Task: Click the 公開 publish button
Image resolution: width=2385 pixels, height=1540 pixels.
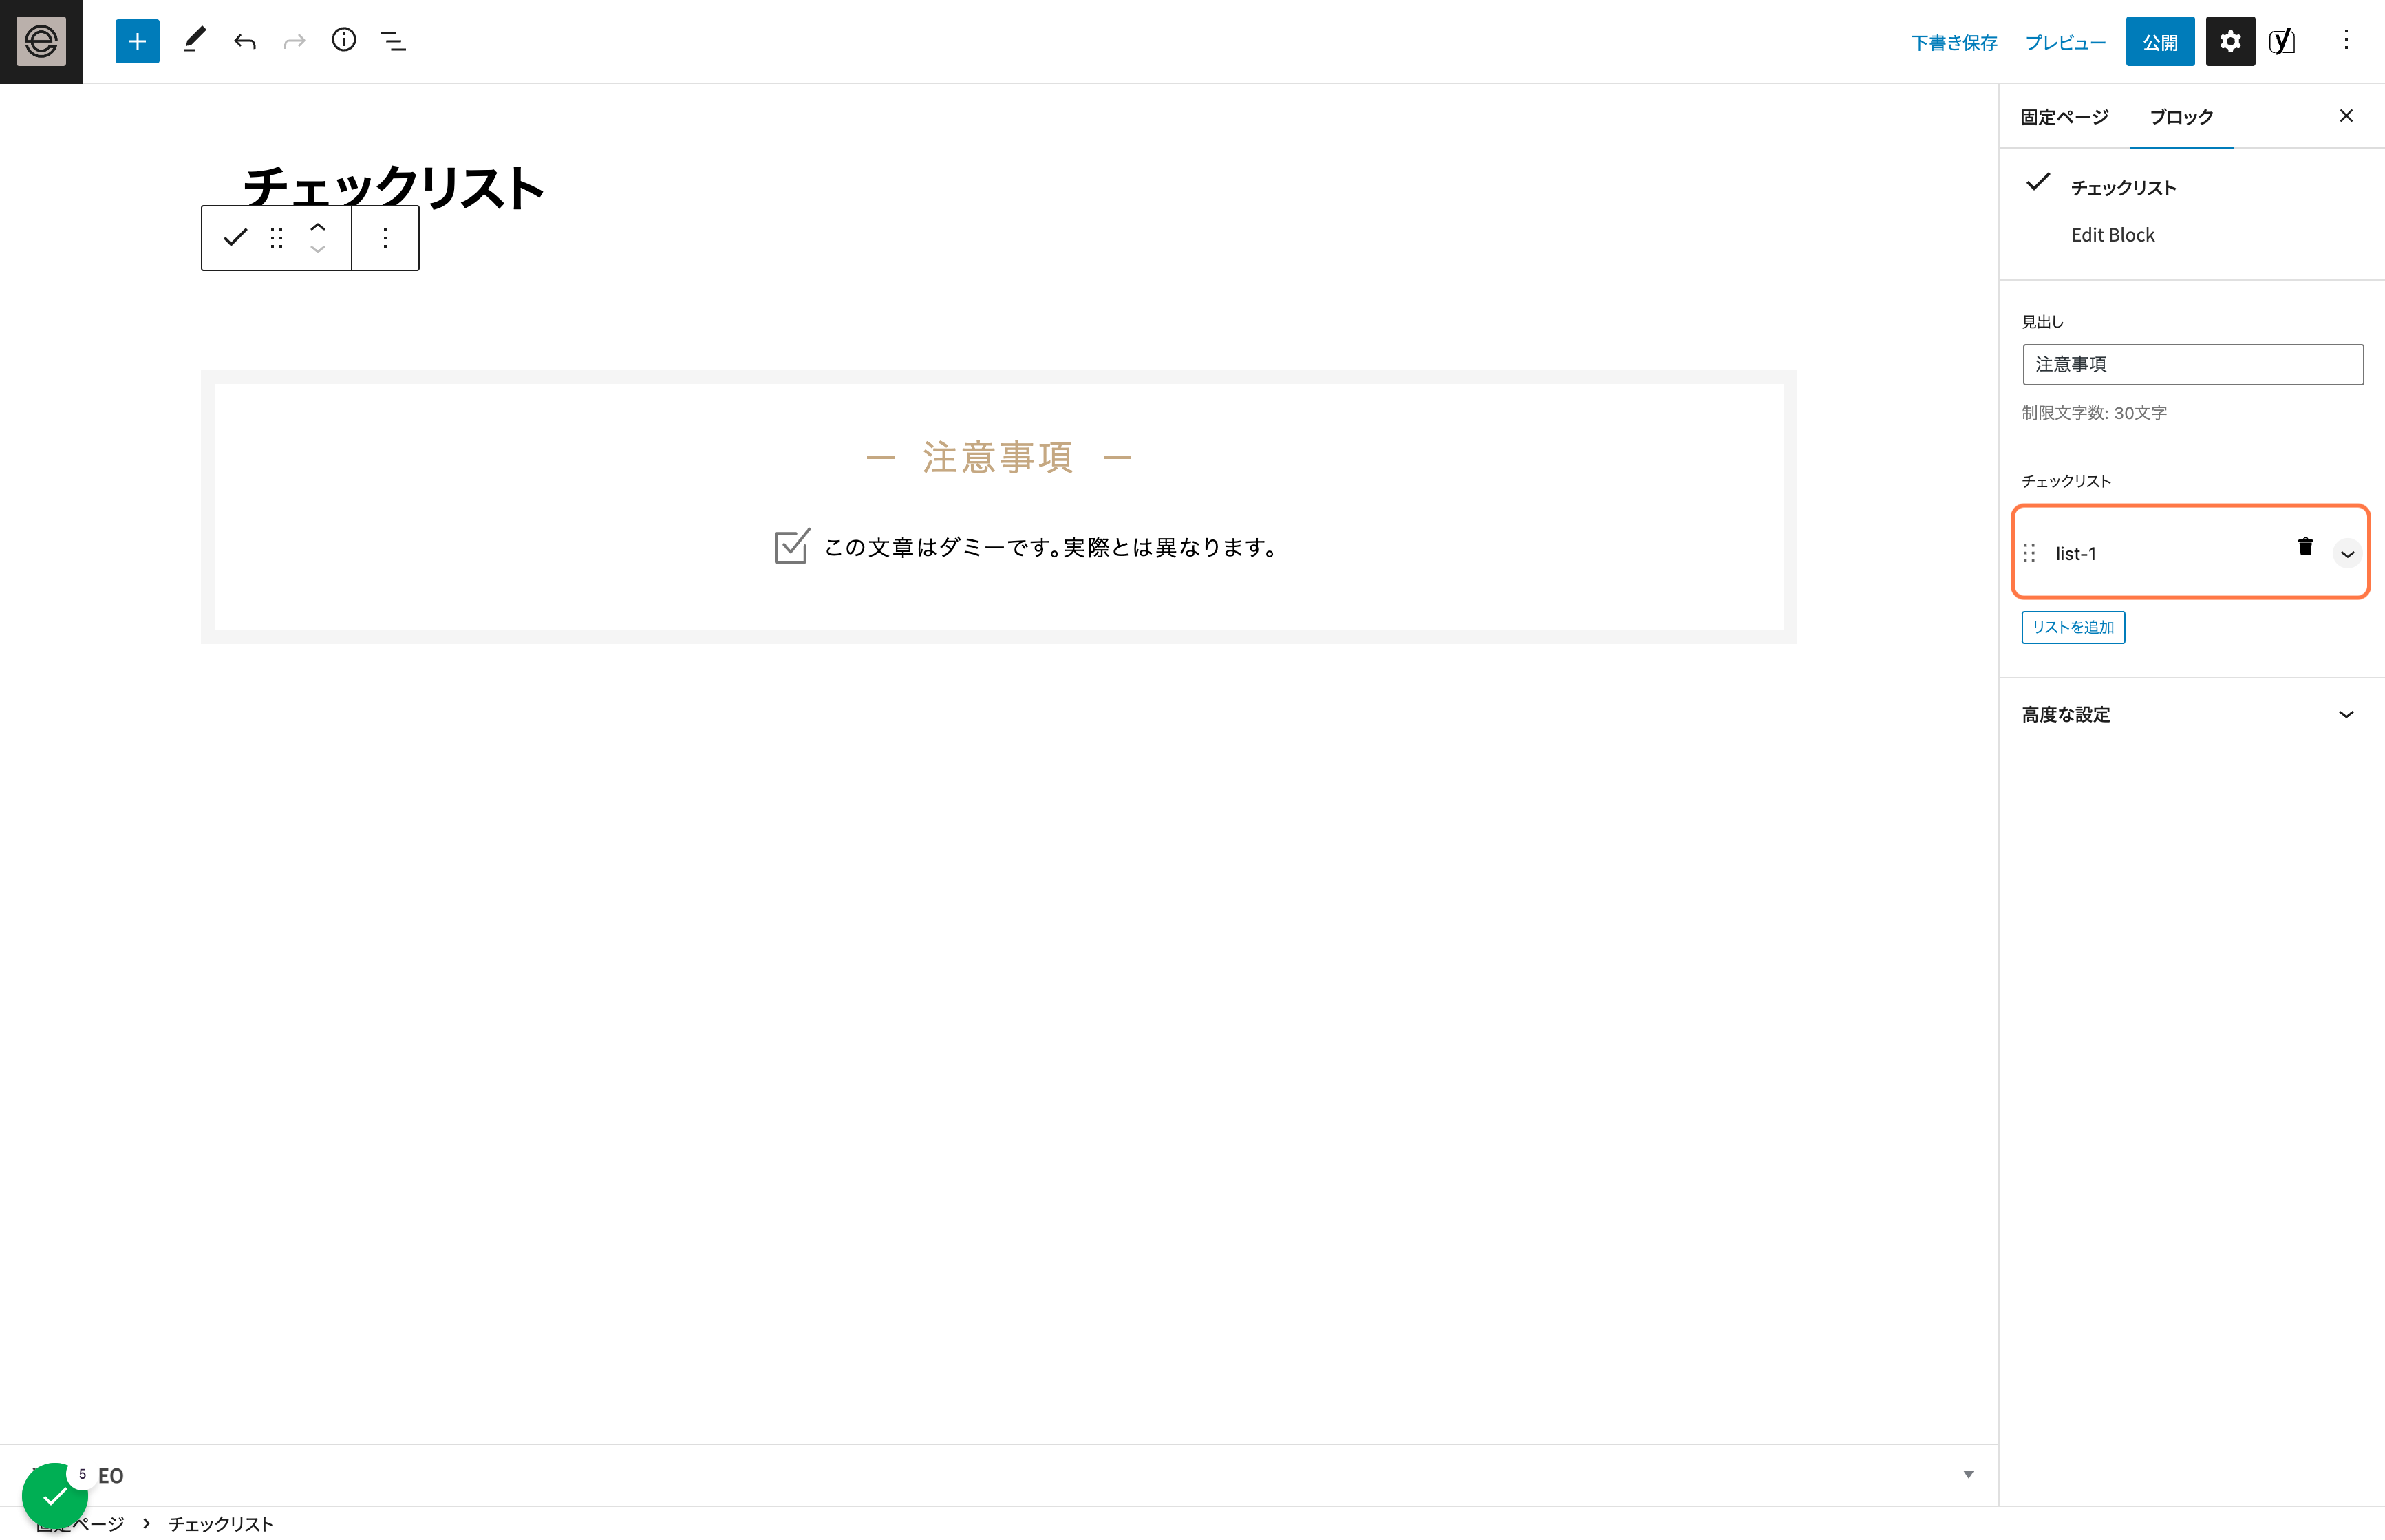Action: pyautogui.click(x=2160, y=42)
